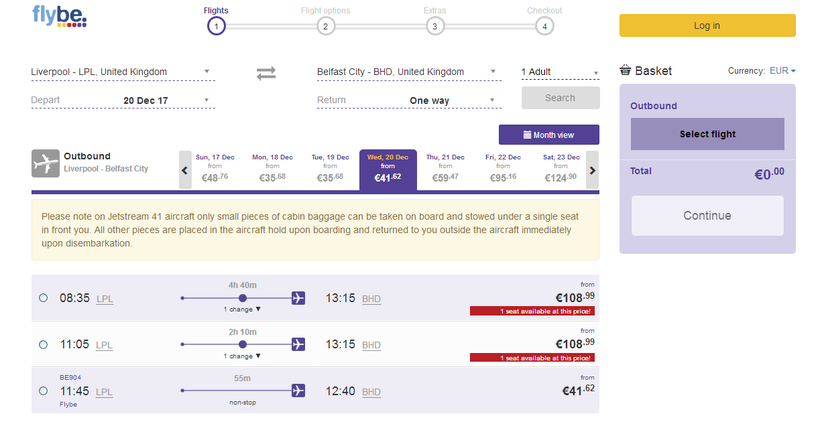
Task: Click plane icon on 08:35 flight
Action: pyautogui.click(x=297, y=298)
